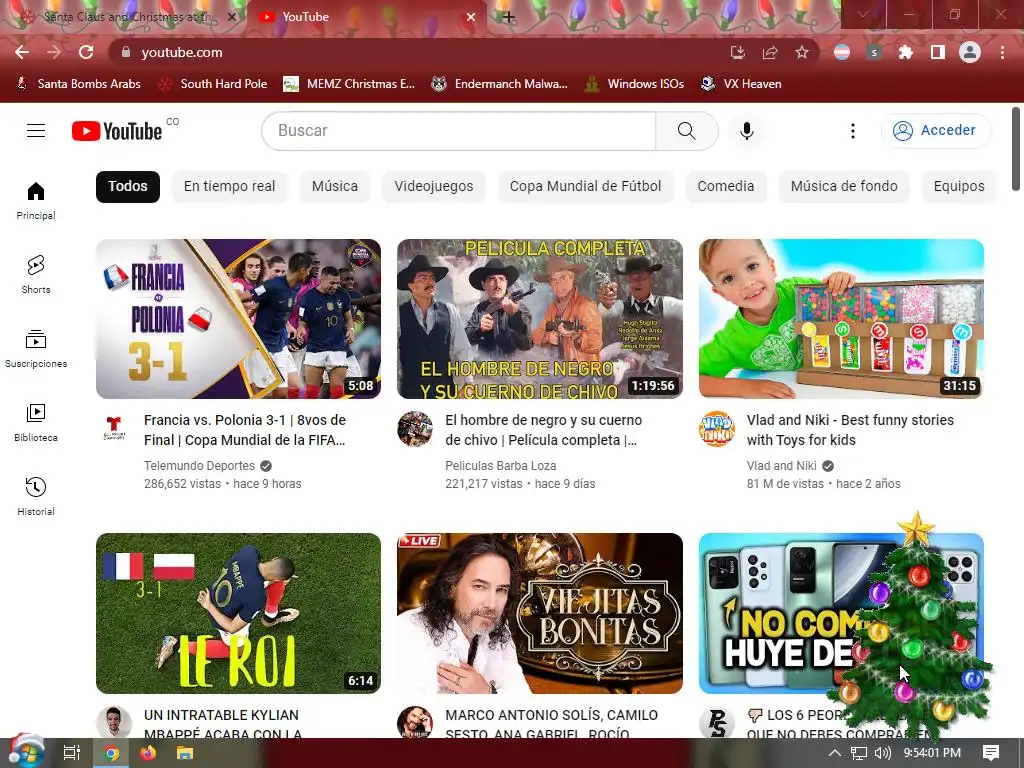1024x768 pixels.
Task: Open the YouTube hamburger guide menu
Action: click(x=36, y=131)
